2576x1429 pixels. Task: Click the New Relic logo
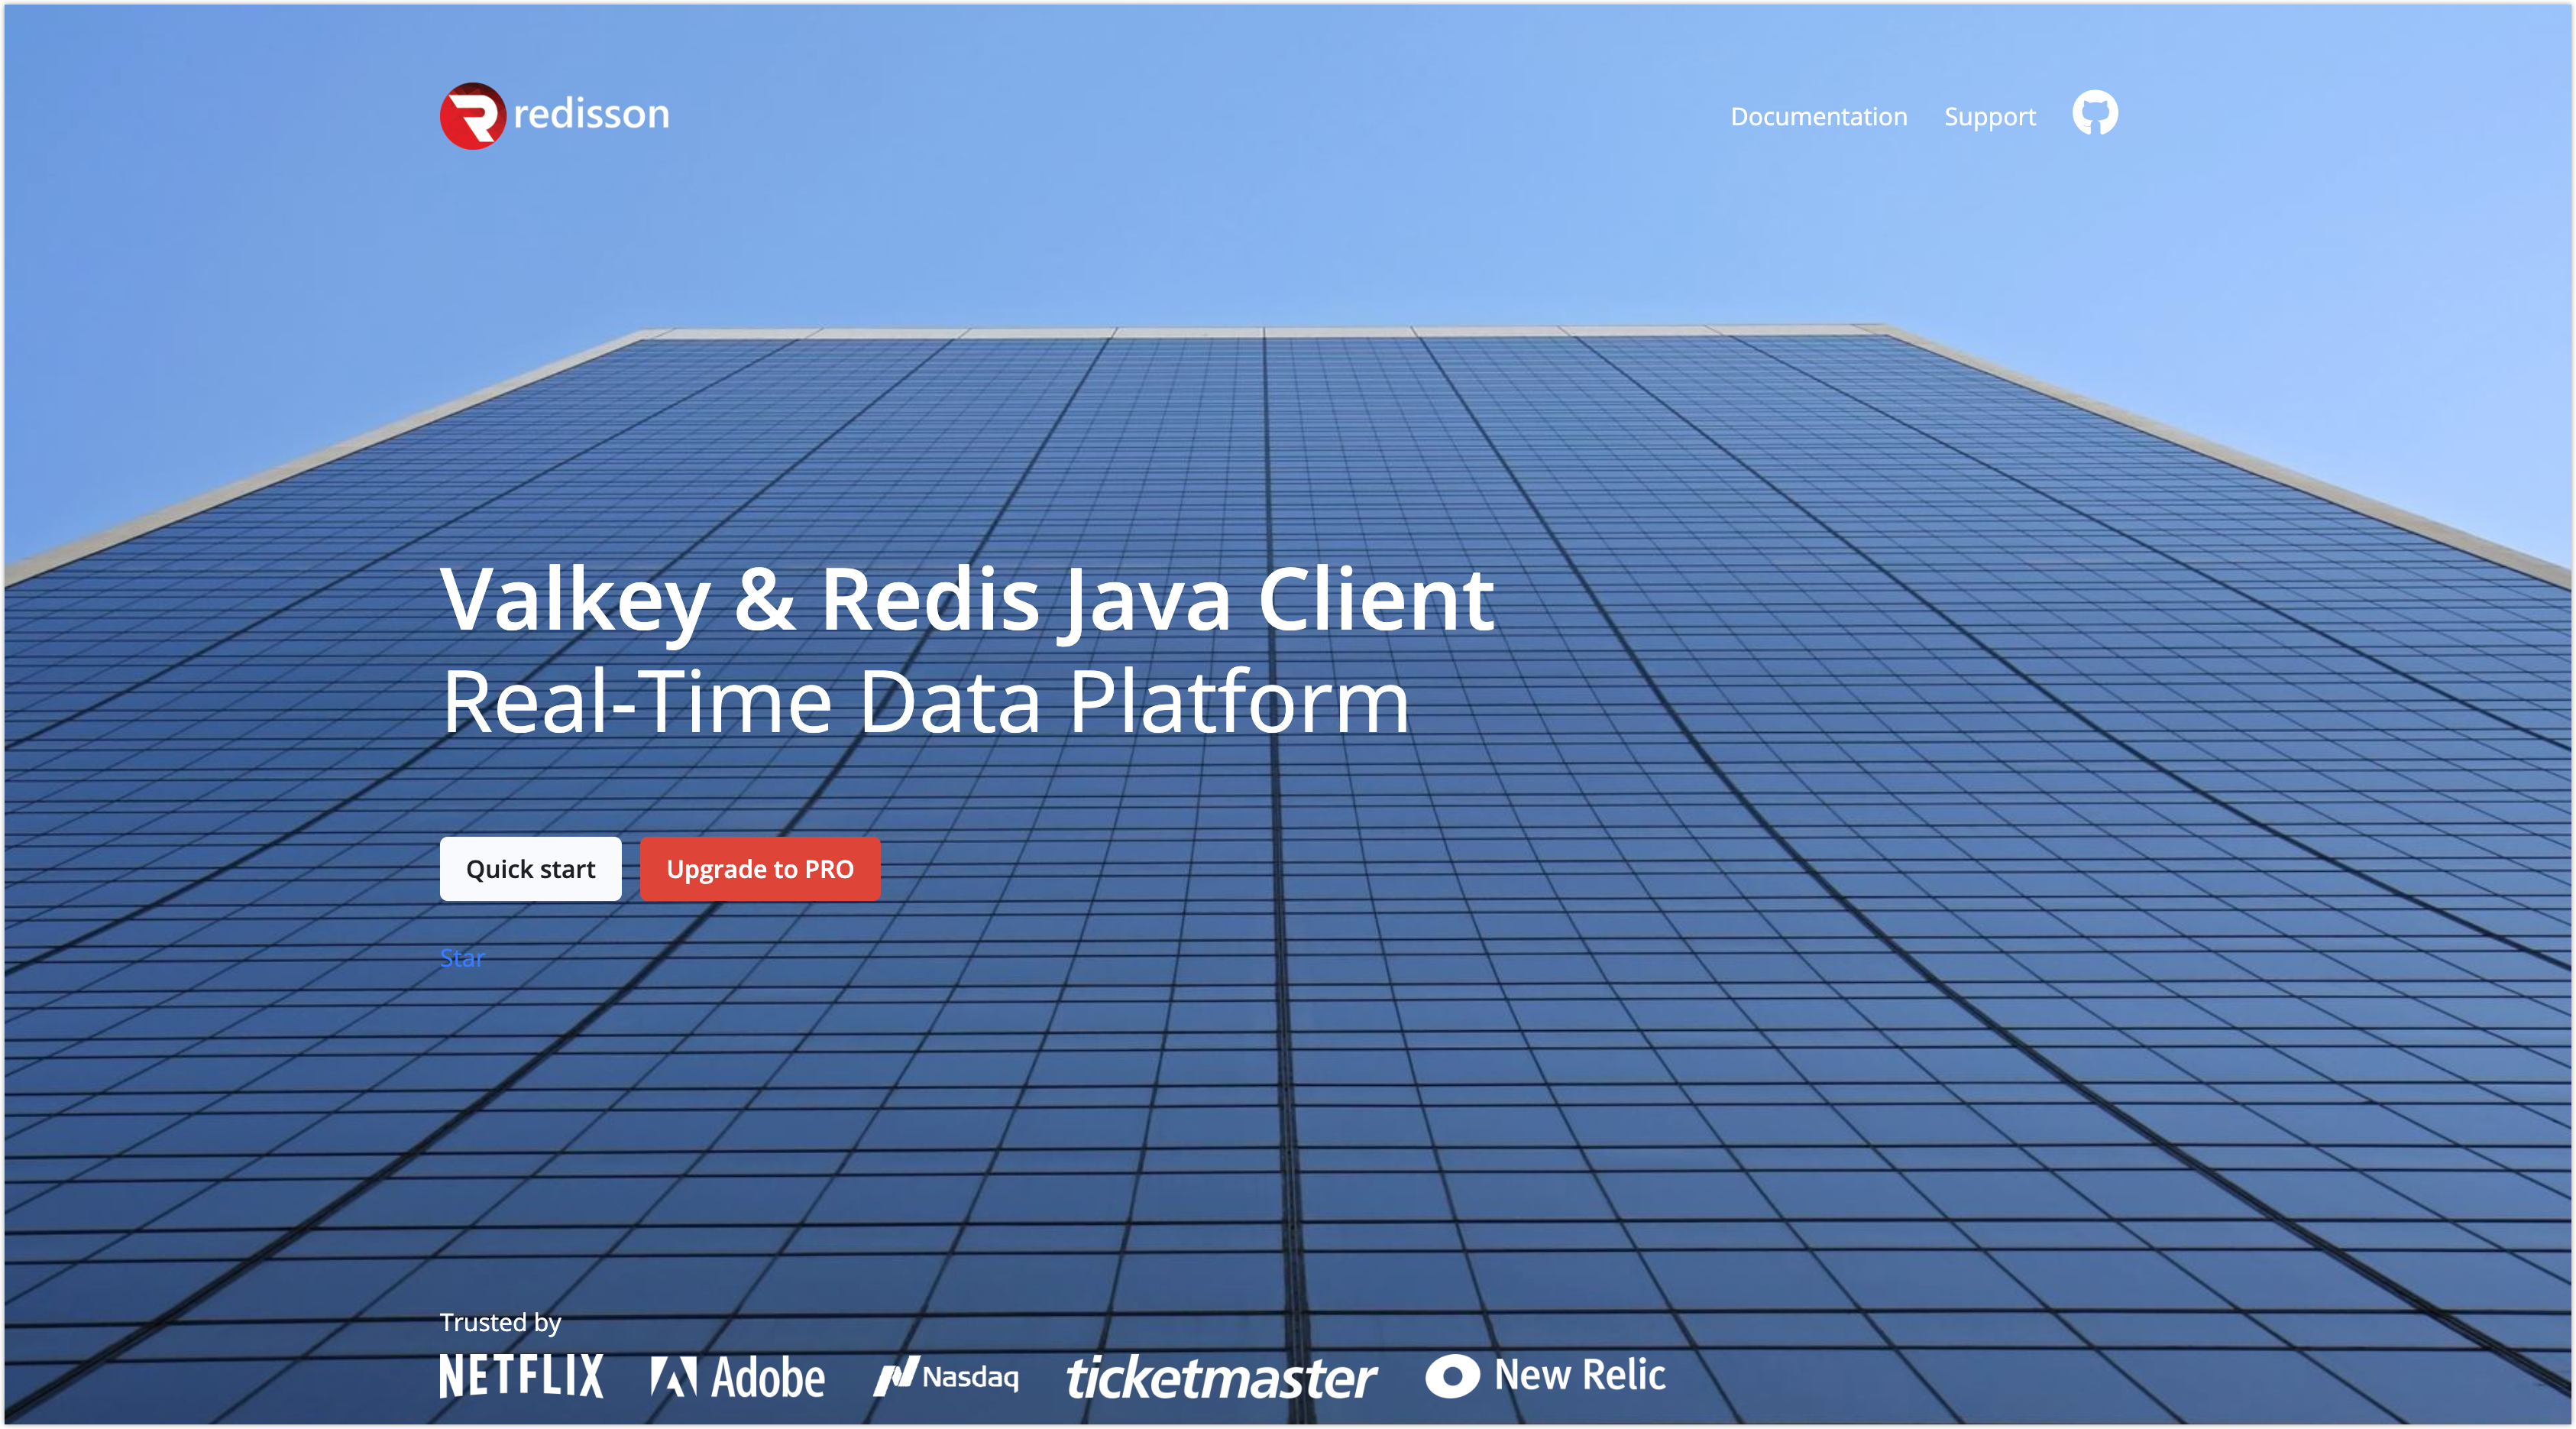click(x=1546, y=1376)
